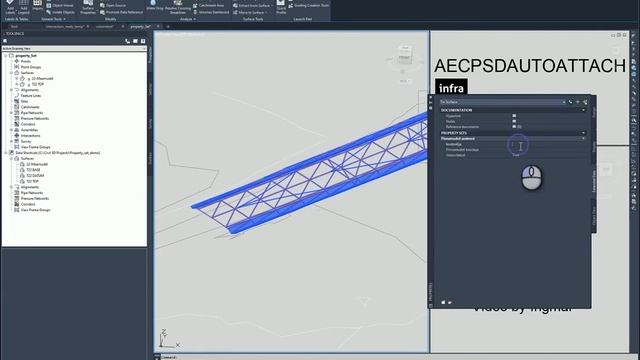Expand the Assemblies node in Prospector
The width and height of the screenshot is (640, 360).
point(11,130)
